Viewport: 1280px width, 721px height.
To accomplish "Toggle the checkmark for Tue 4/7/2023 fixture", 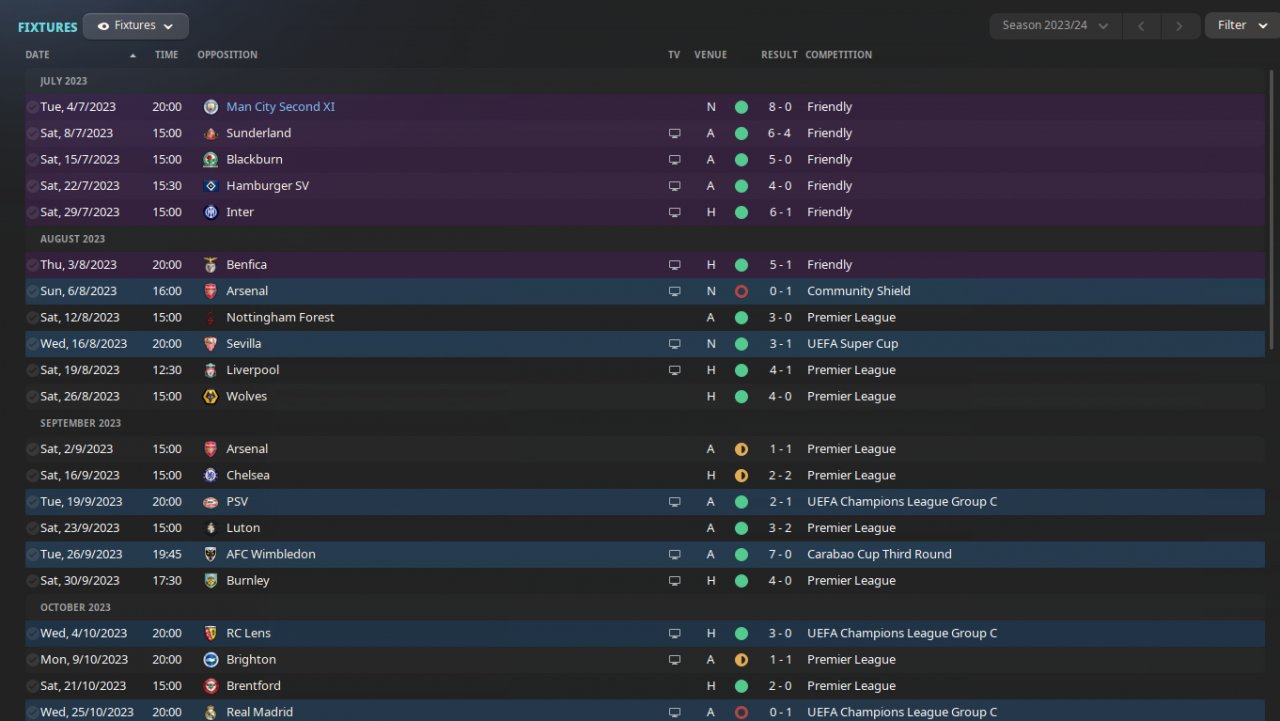I will [x=32, y=107].
